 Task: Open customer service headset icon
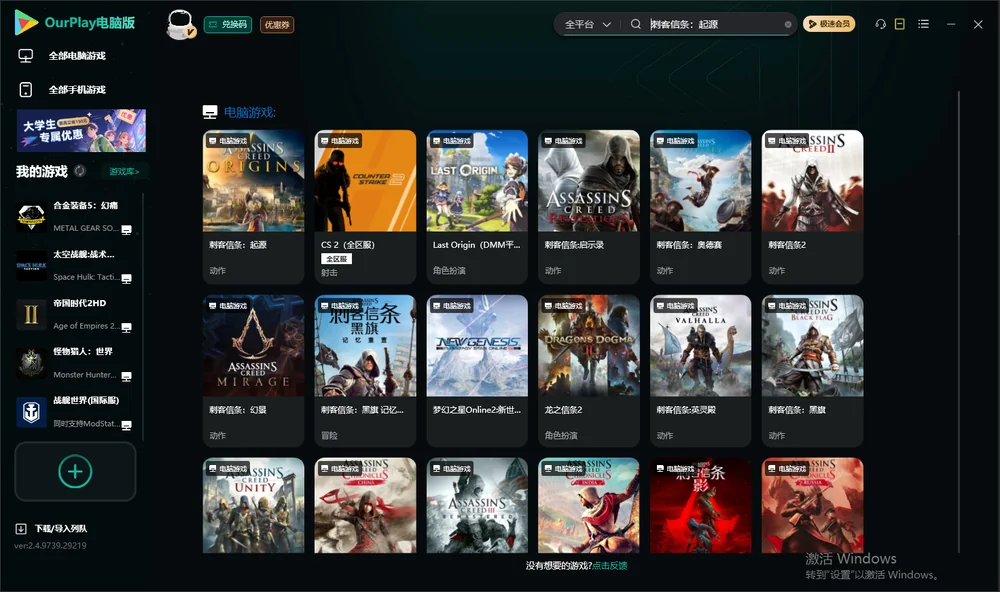pos(881,24)
